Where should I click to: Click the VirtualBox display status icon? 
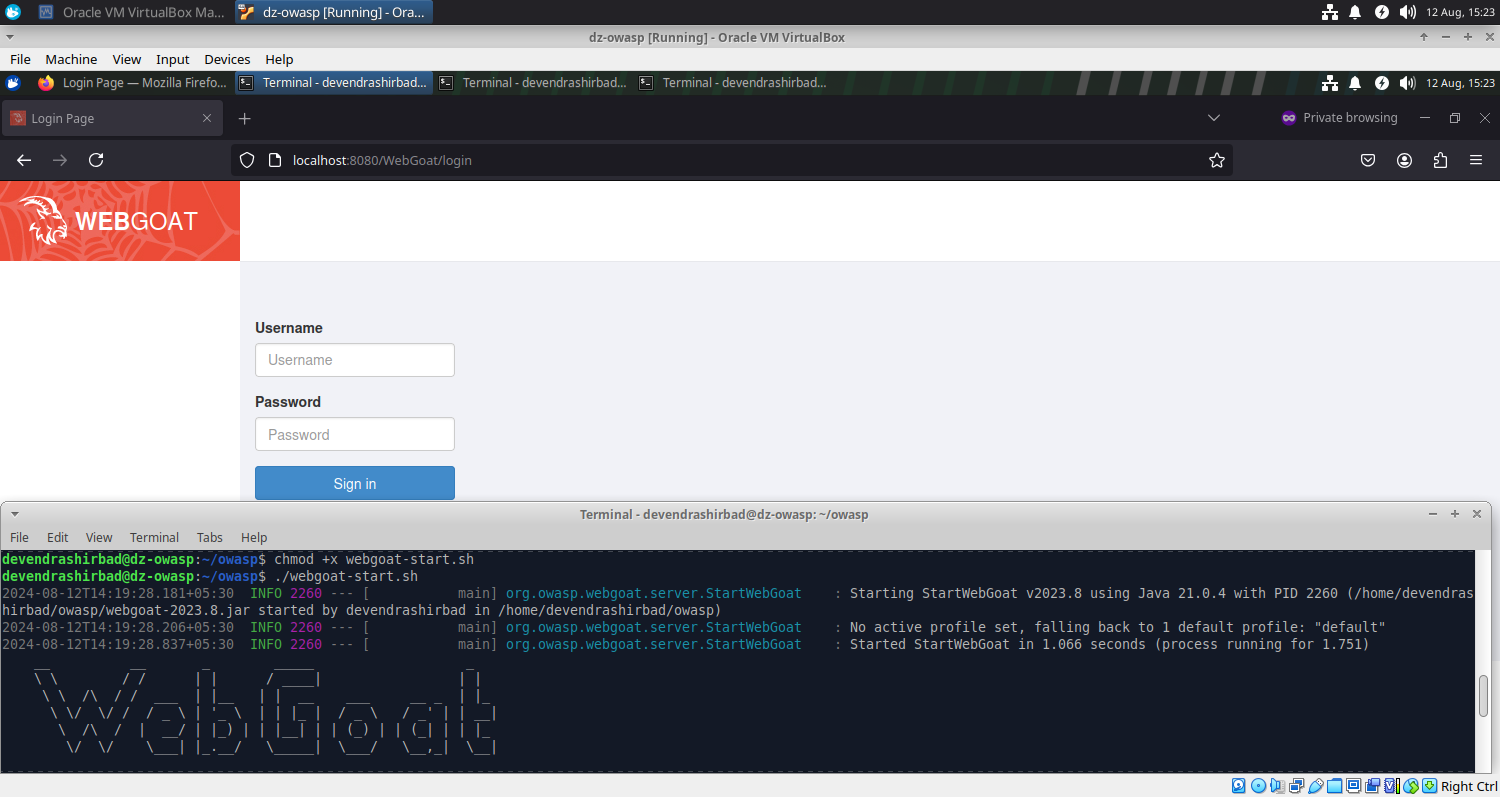point(1353,786)
